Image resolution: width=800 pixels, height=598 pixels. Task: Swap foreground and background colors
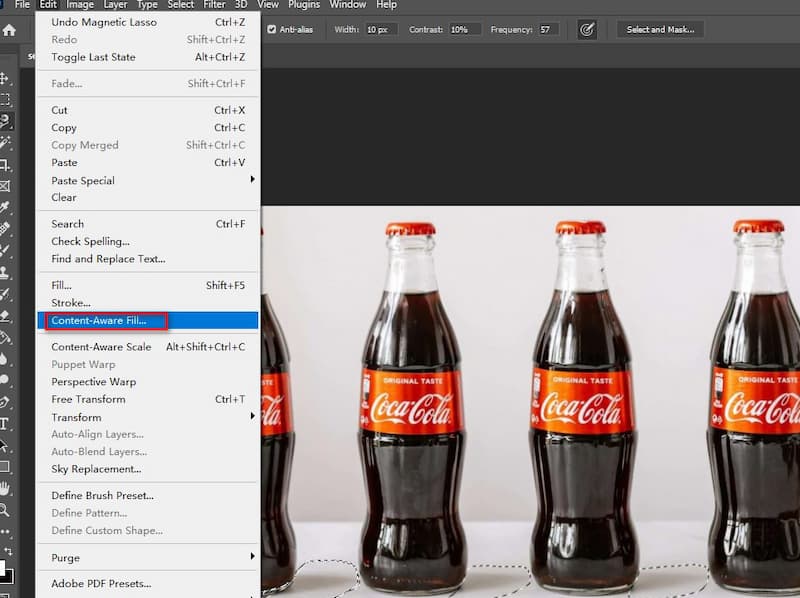(x=9, y=551)
